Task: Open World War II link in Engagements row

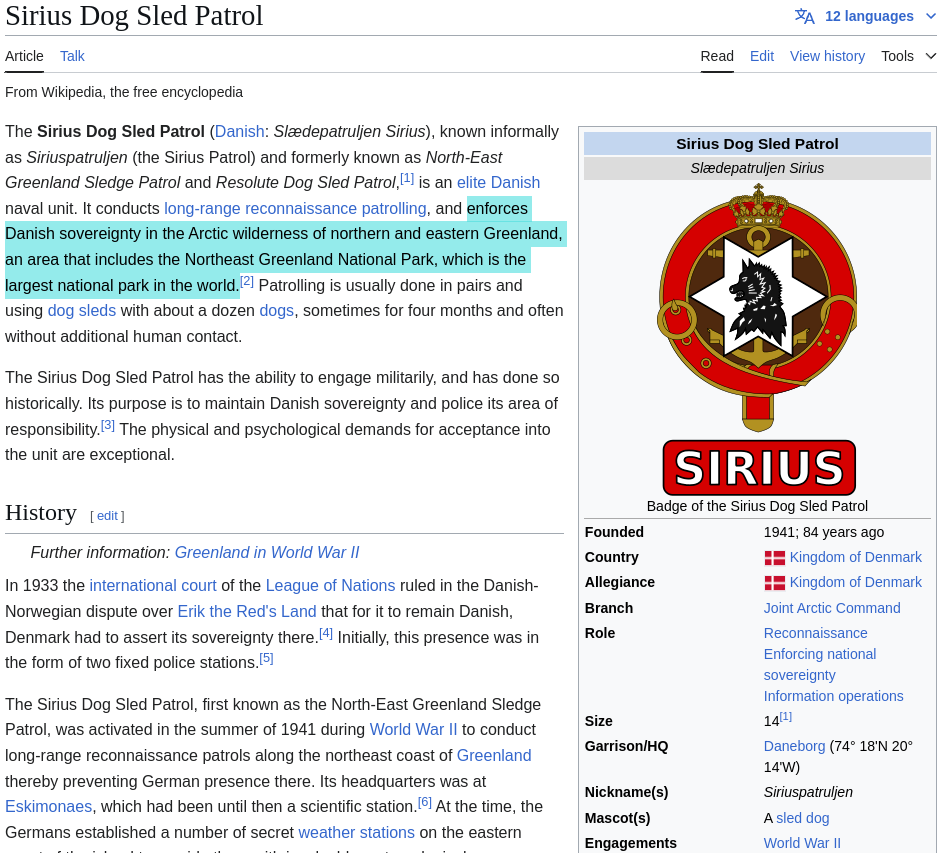Action: point(802,843)
